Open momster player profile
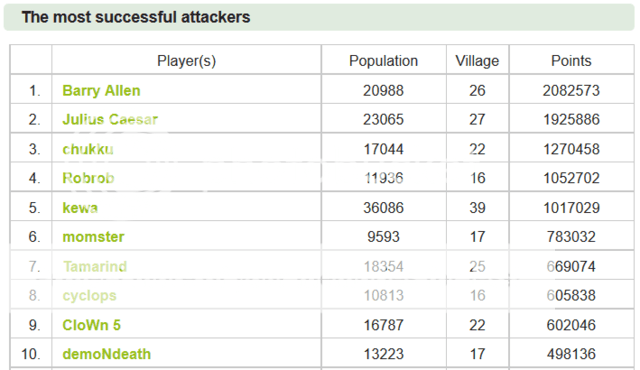This screenshot has height=370, width=640. 93,237
